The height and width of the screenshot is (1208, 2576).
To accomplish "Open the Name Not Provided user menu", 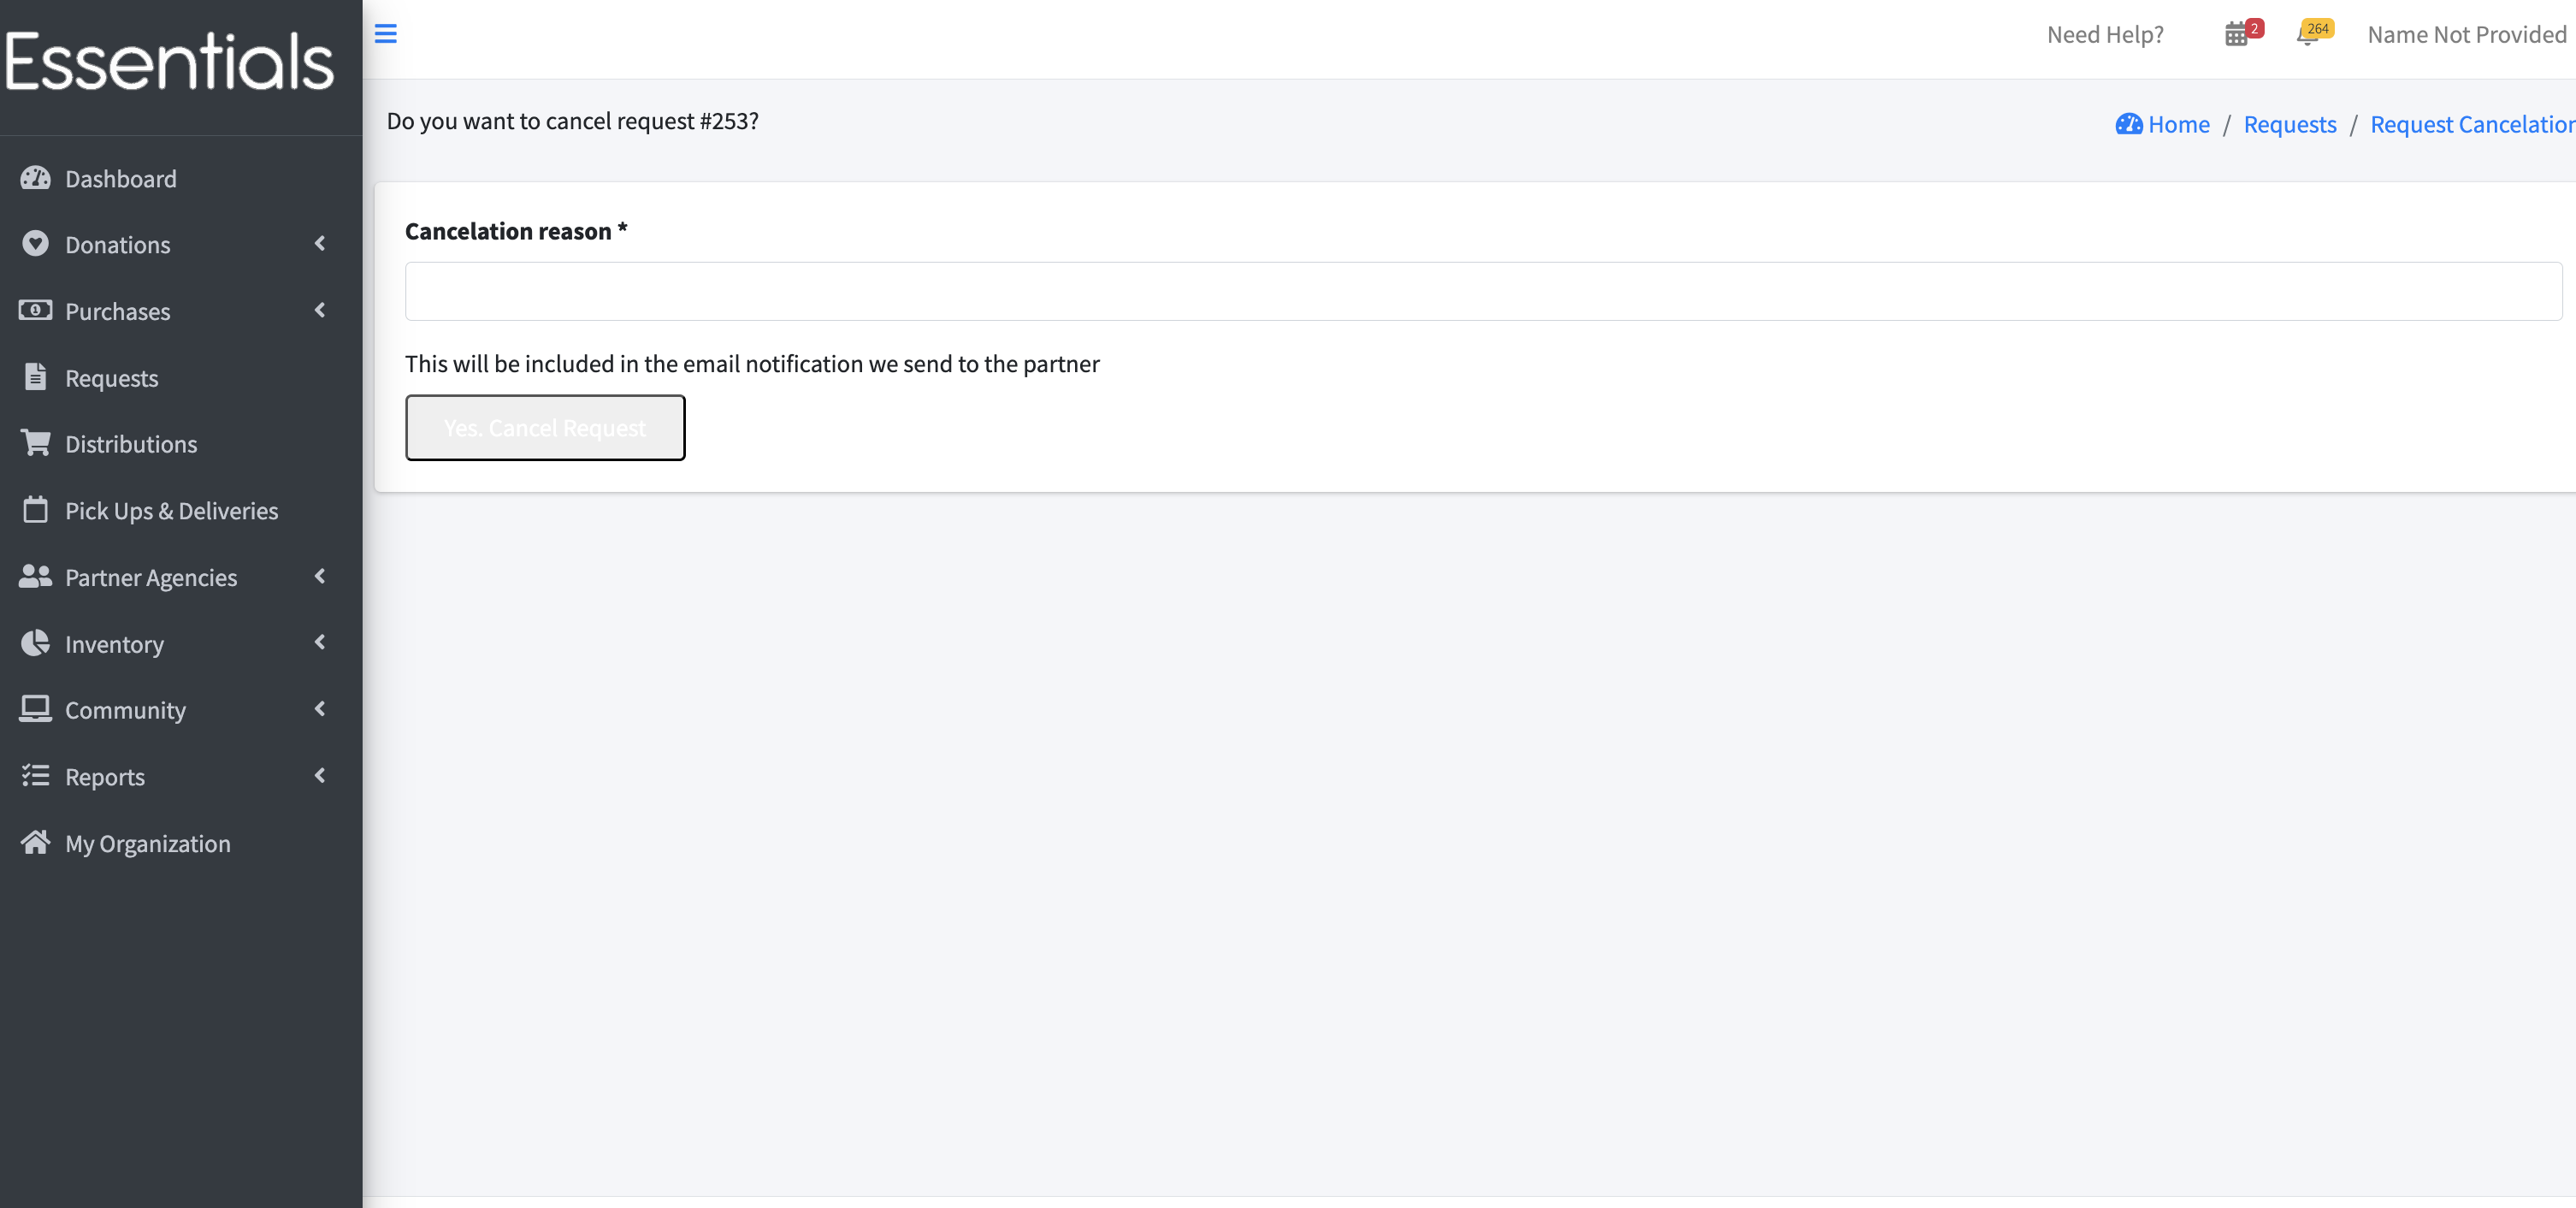I will pos(2467,35).
